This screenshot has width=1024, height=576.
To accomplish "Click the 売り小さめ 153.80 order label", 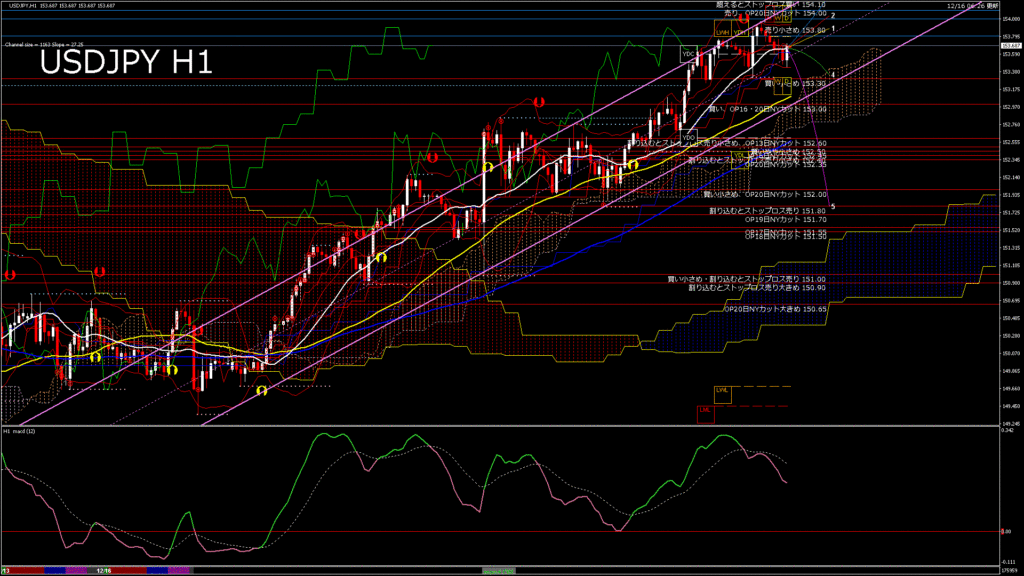I will (x=795, y=31).
